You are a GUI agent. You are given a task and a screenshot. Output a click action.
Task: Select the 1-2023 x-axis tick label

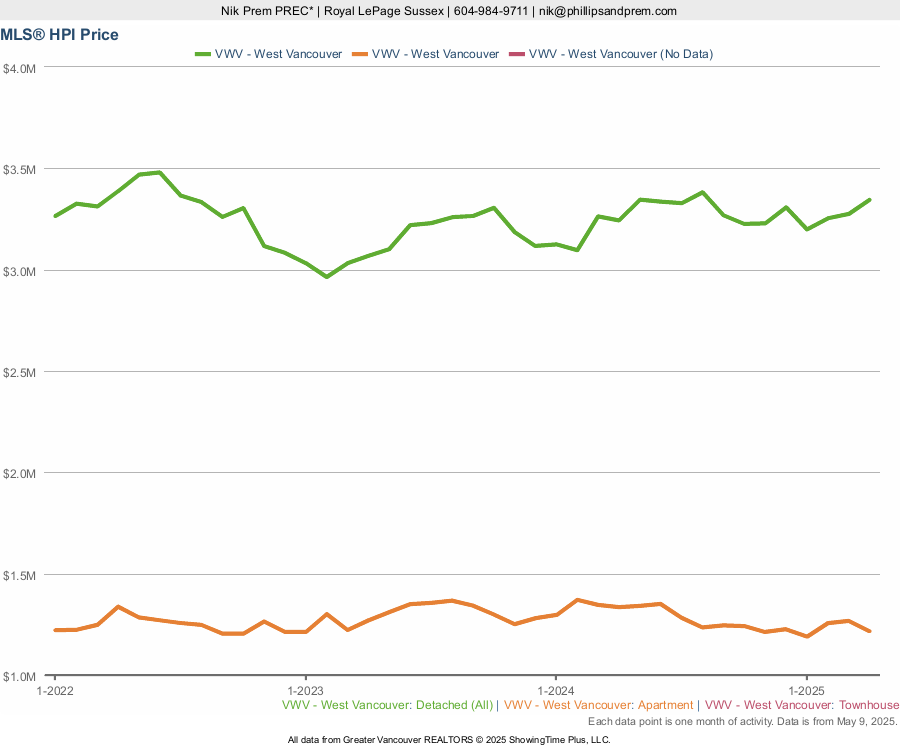(x=305, y=691)
